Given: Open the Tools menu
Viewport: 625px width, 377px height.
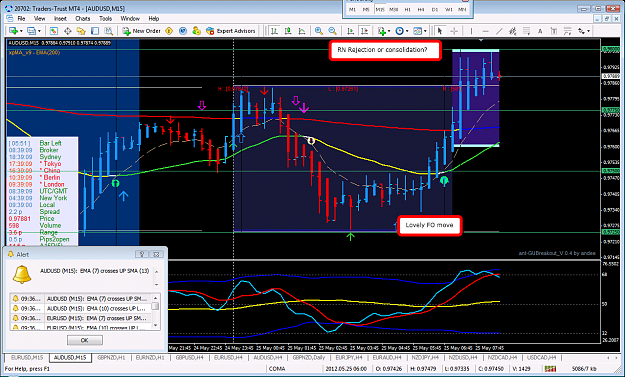Looking at the screenshot, I should 105,18.
